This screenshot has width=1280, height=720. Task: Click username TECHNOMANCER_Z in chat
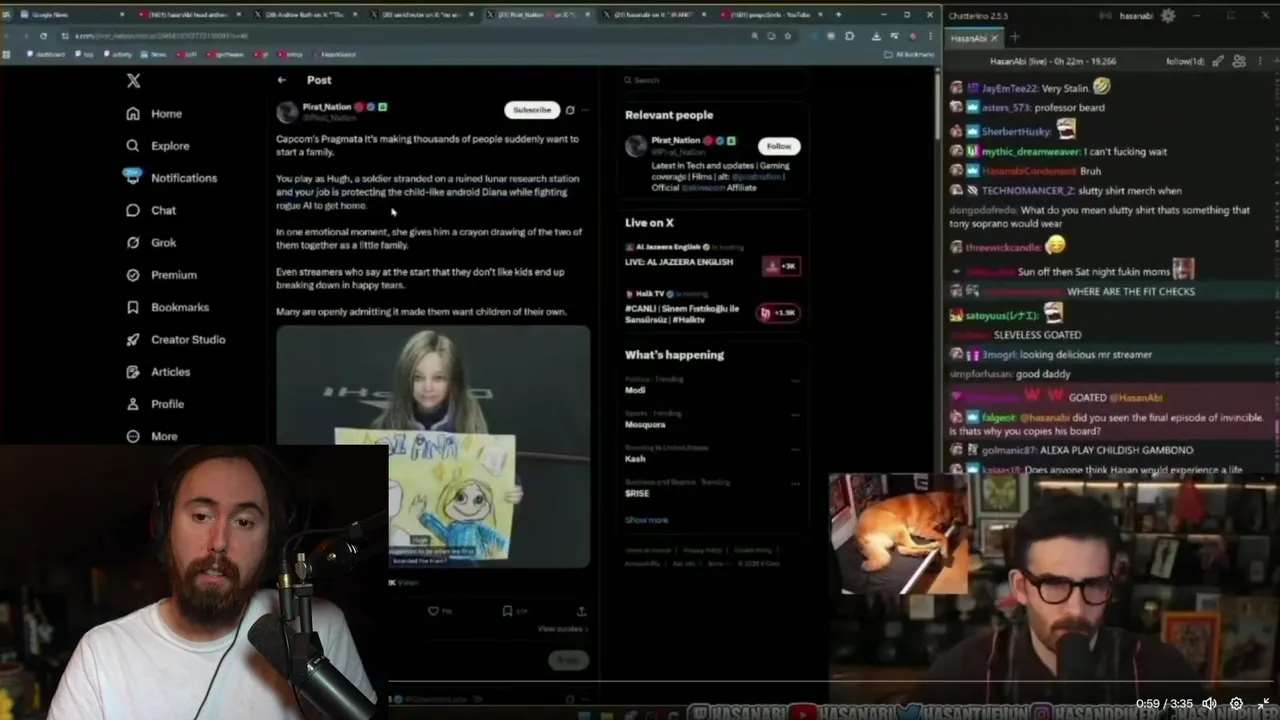click(x=1028, y=191)
